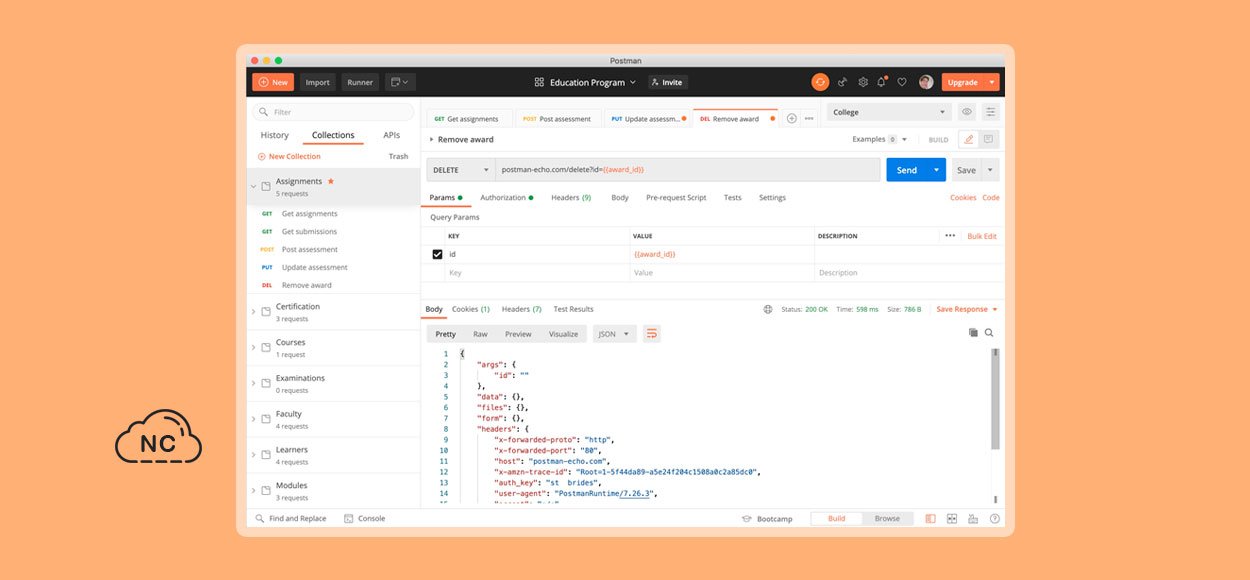The width and height of the screenshot is (1250, 580).
Task: Search the response body with magnifier icon
Action: coord(989,333)
